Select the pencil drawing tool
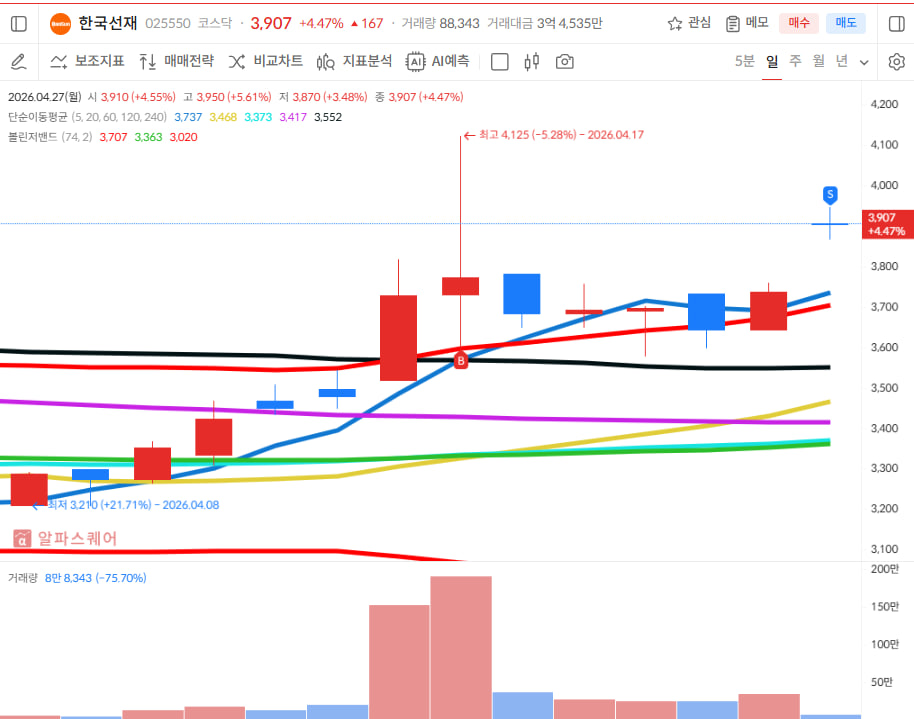Viewport: 914px width, 719px height. tap(18, 62)
